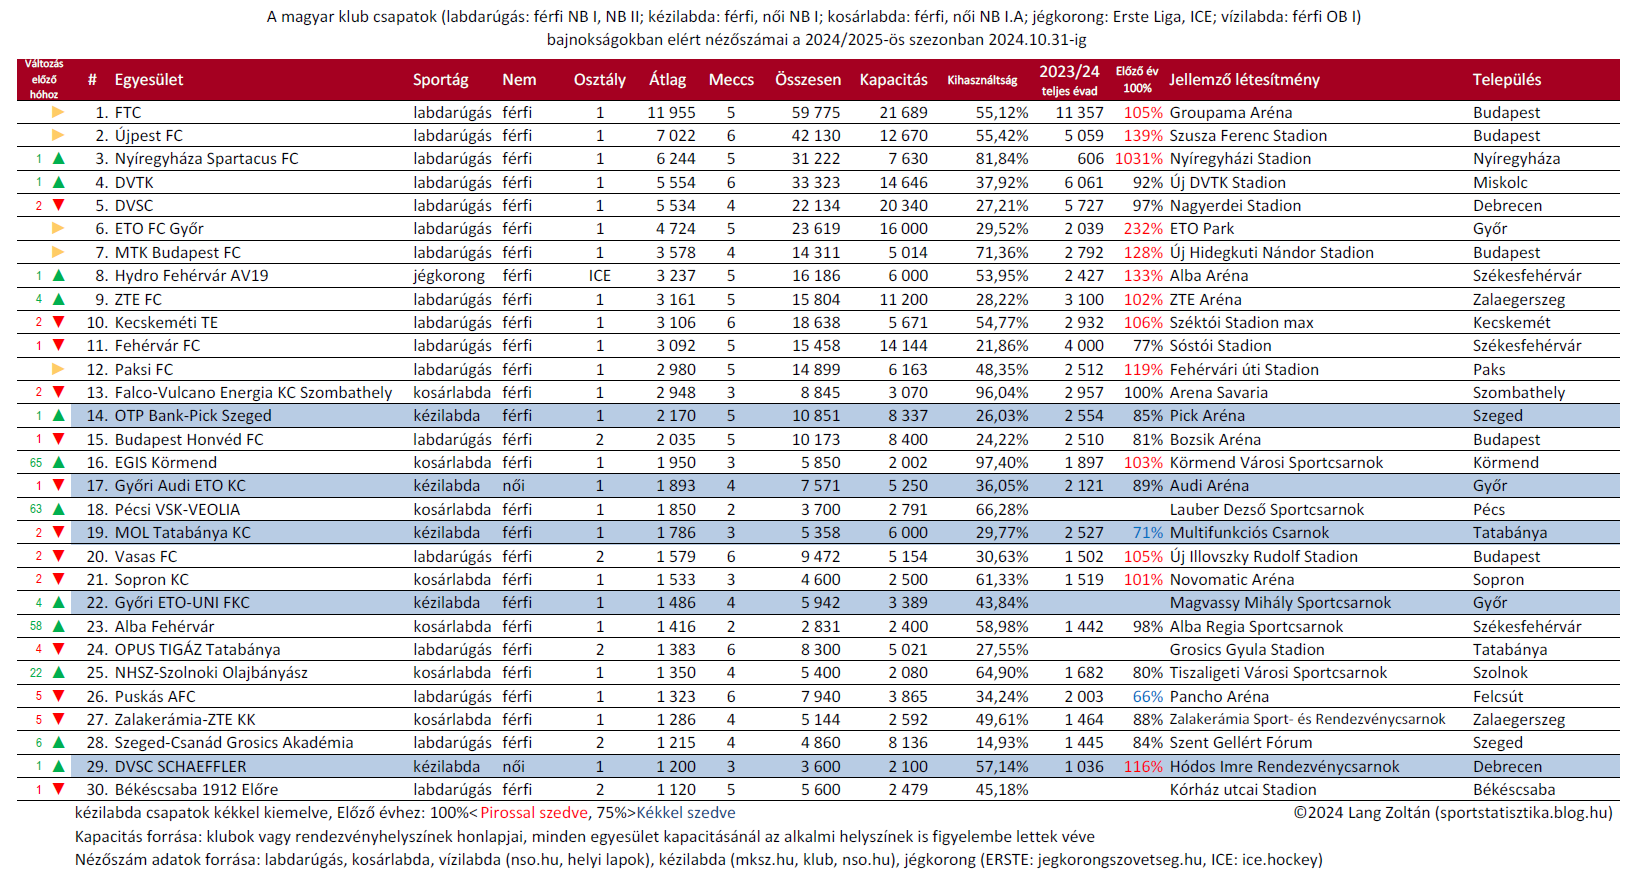The width and height of the screenshot is (1643, 881).
Task: Click red down arrow beside Sopron KC
Action: (x=58, y=579)
